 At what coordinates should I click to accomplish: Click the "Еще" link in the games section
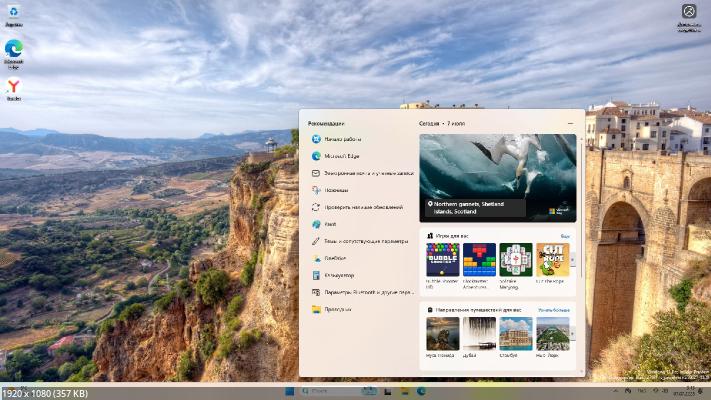pyautogui.click(x=565, y=236)
